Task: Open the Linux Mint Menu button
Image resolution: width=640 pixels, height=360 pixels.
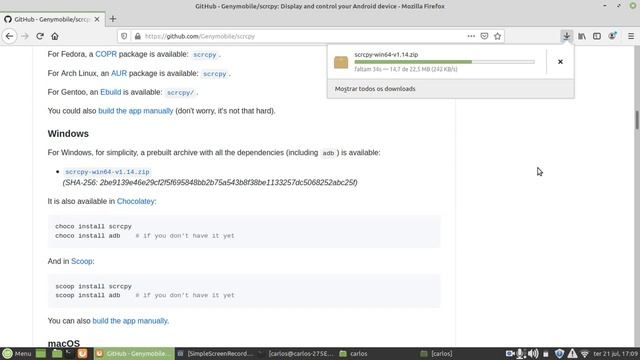Action: [17, 353]
